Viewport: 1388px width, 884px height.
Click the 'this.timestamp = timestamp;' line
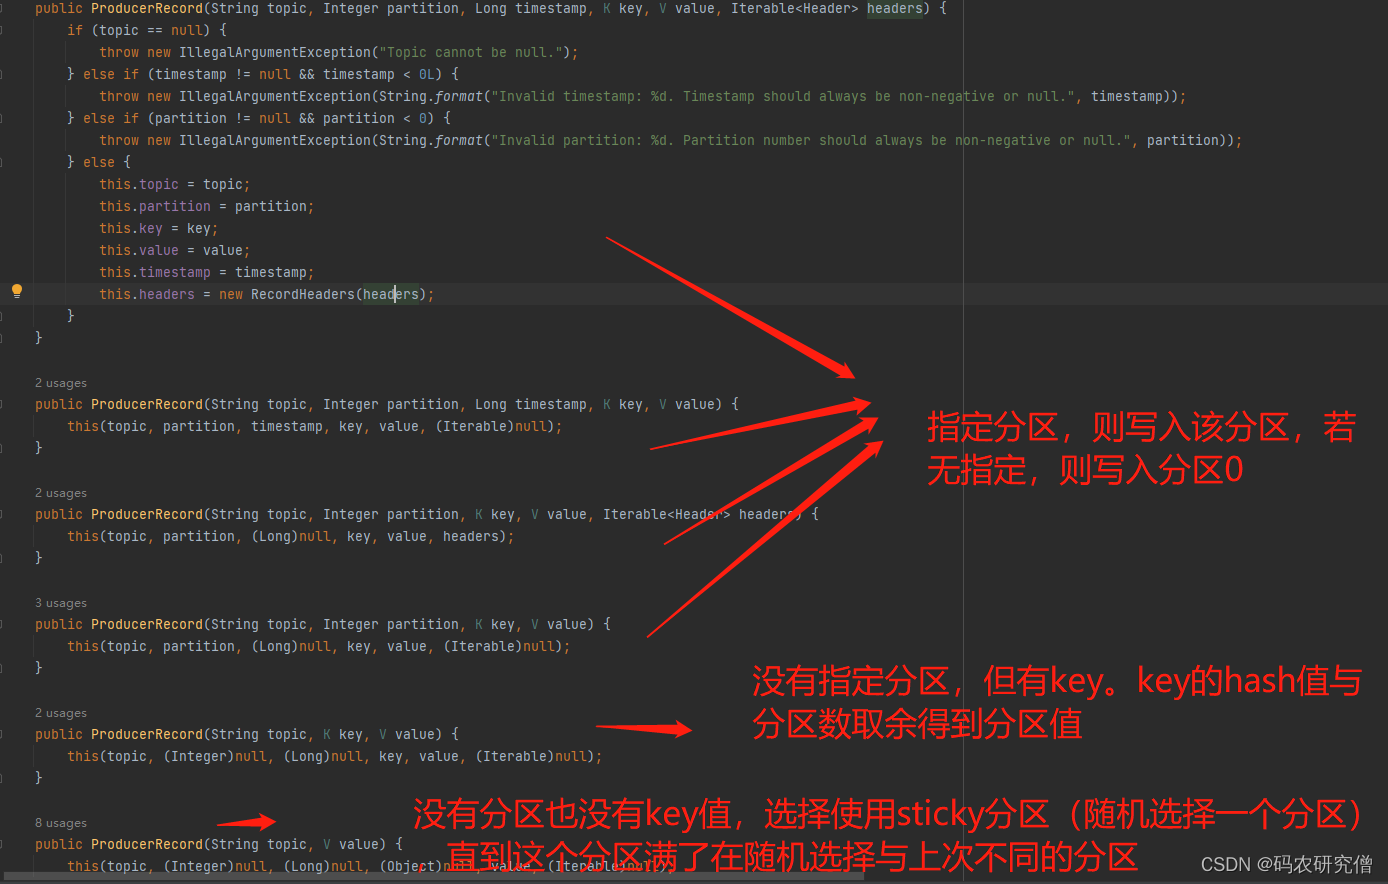pos(207,272)
